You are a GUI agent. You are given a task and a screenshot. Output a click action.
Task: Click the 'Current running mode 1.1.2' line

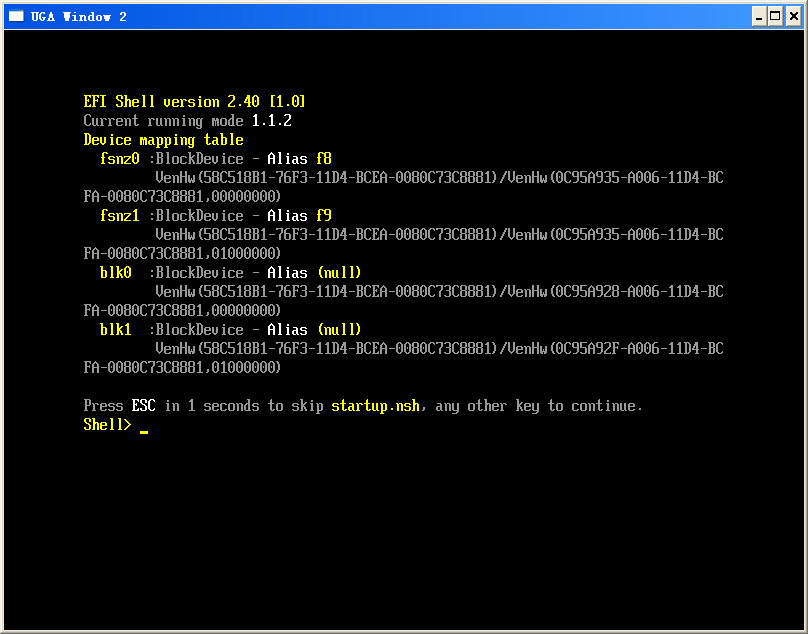point(188,121)
